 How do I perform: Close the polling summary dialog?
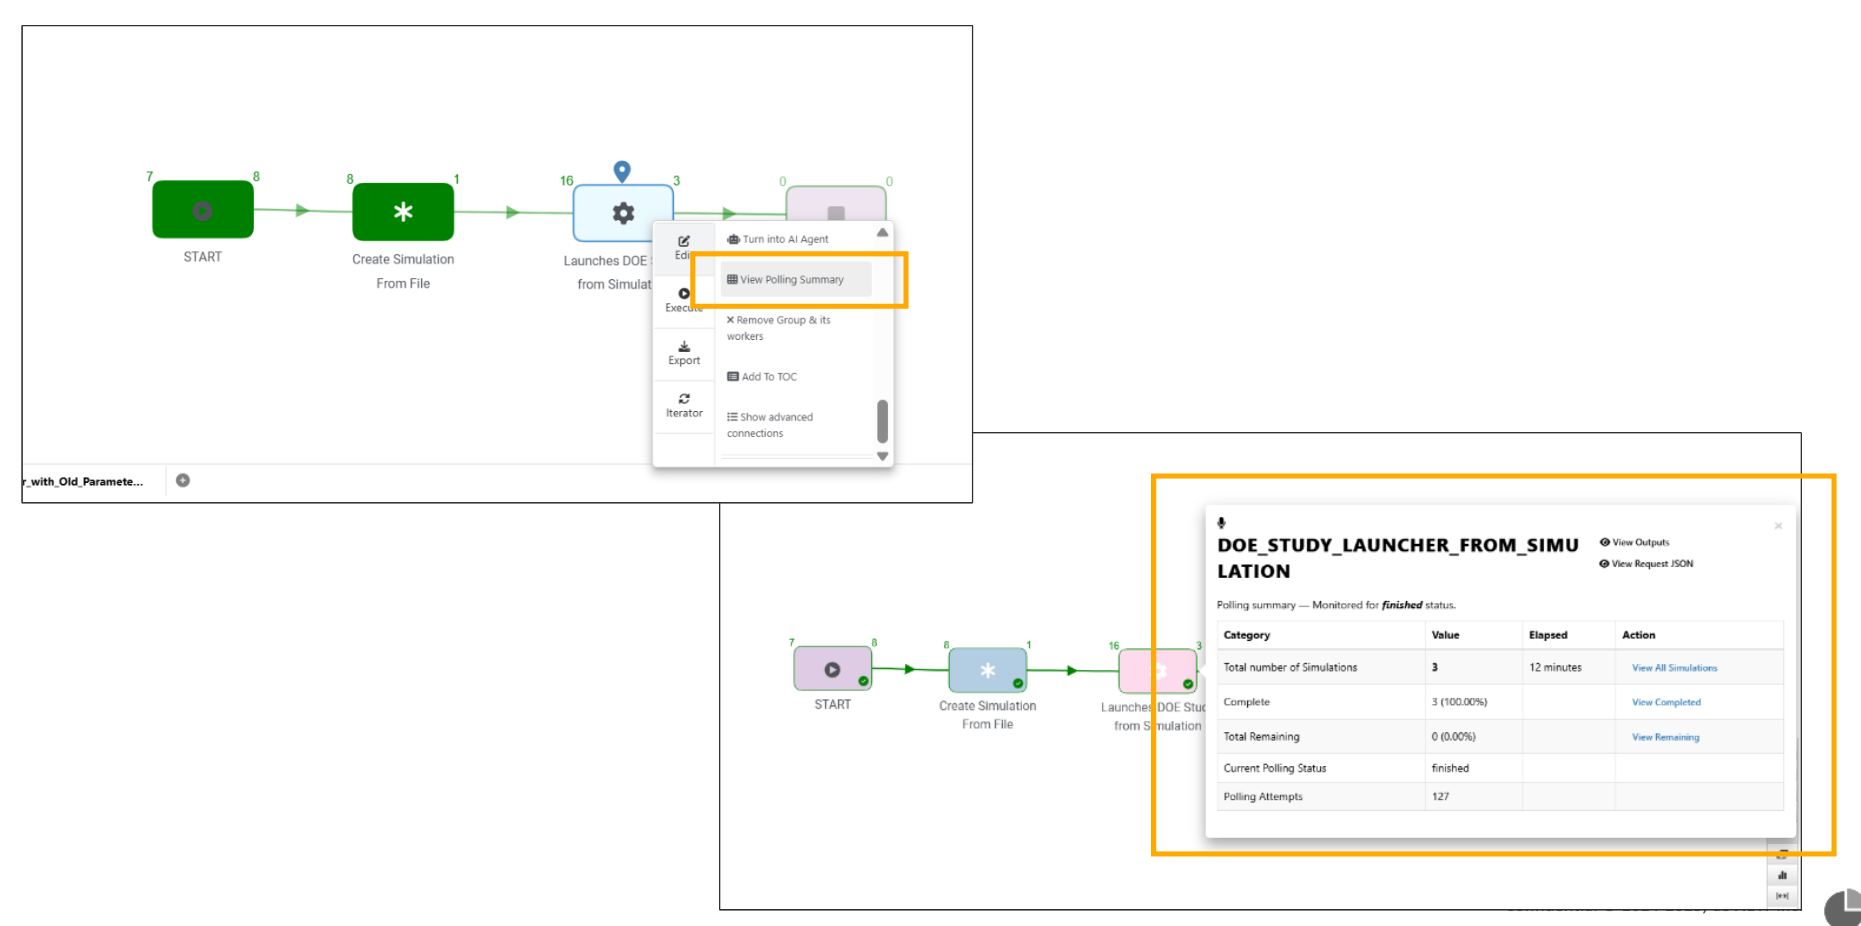[1778, 526]
